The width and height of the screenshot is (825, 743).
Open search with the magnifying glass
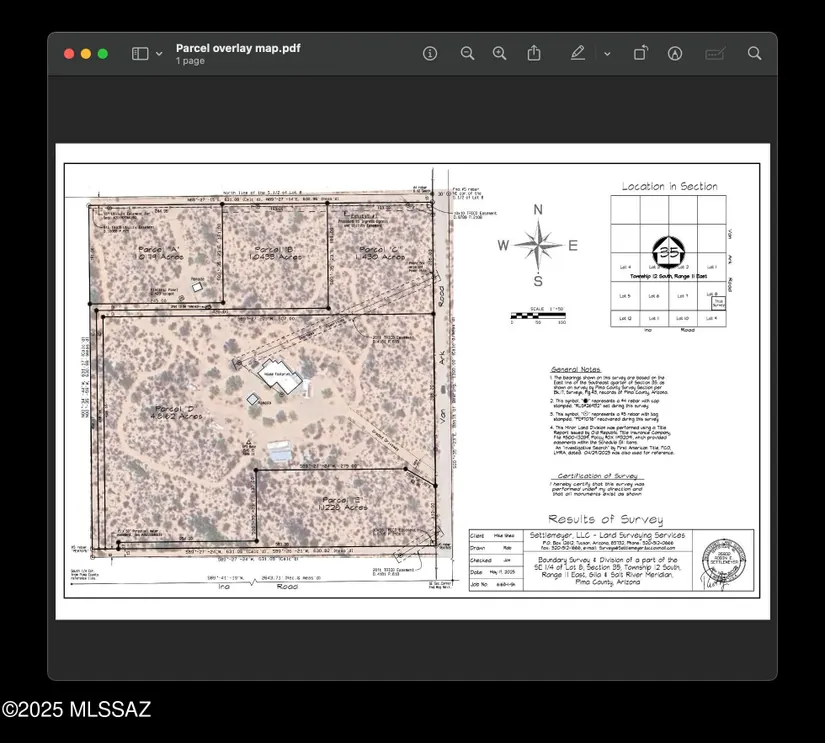755,54
